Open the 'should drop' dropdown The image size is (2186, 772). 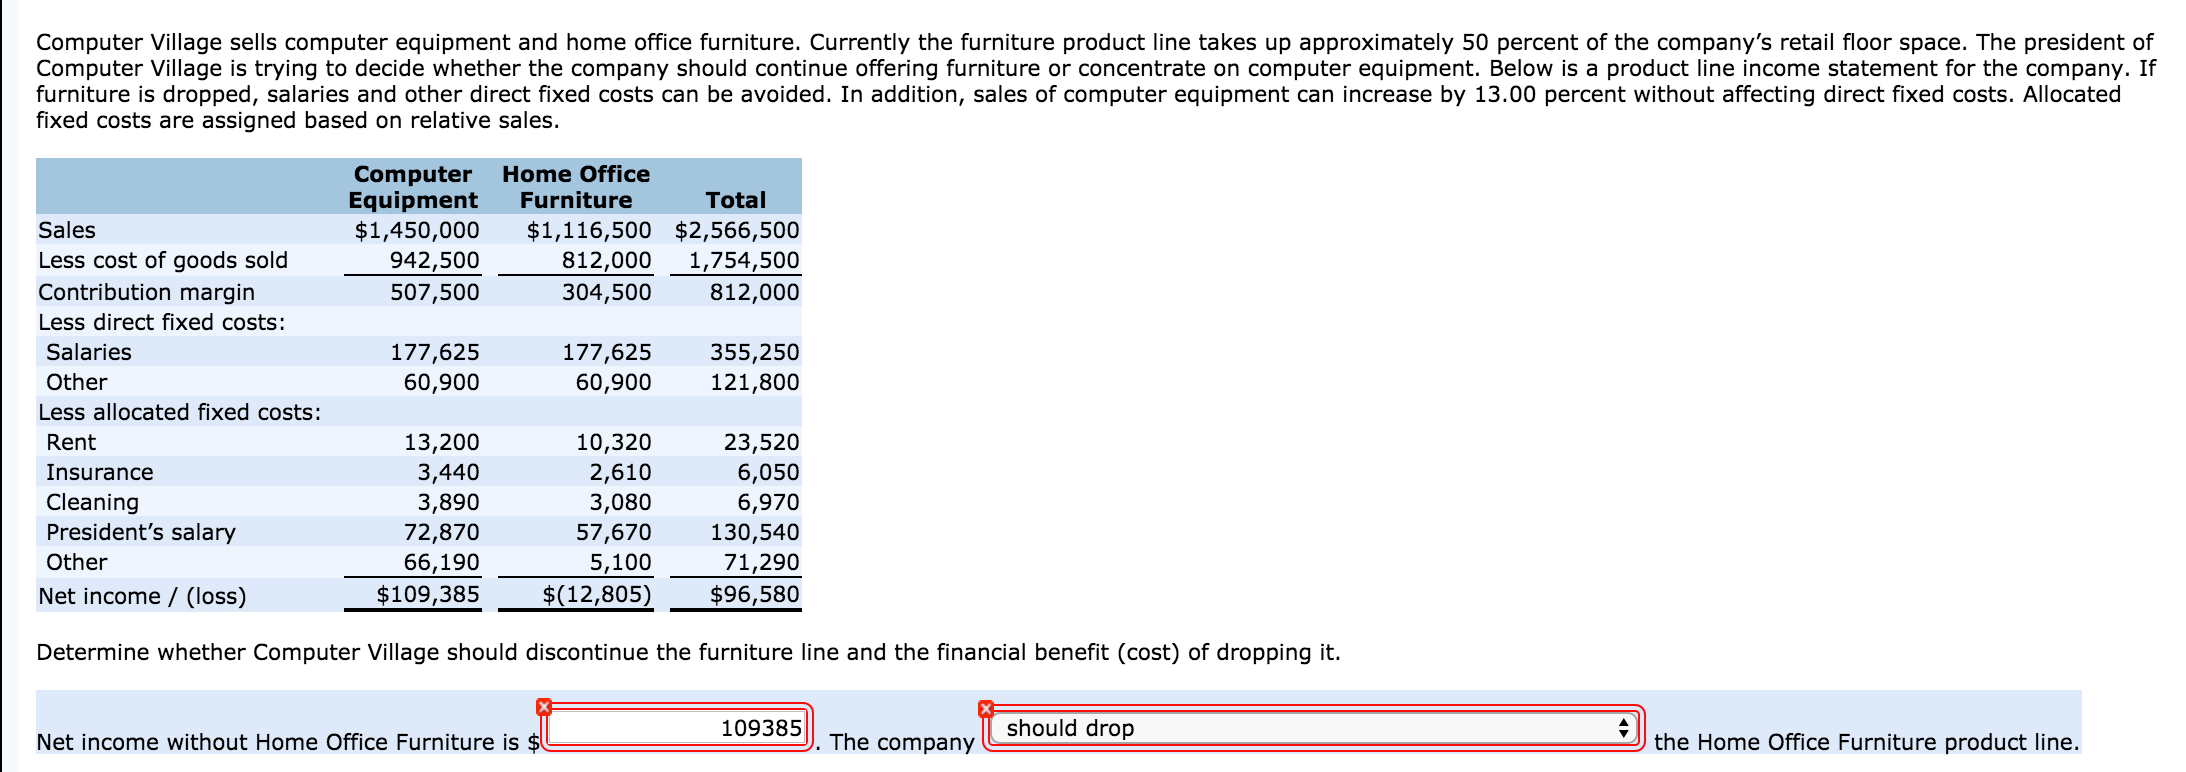tap(1313, 728)
